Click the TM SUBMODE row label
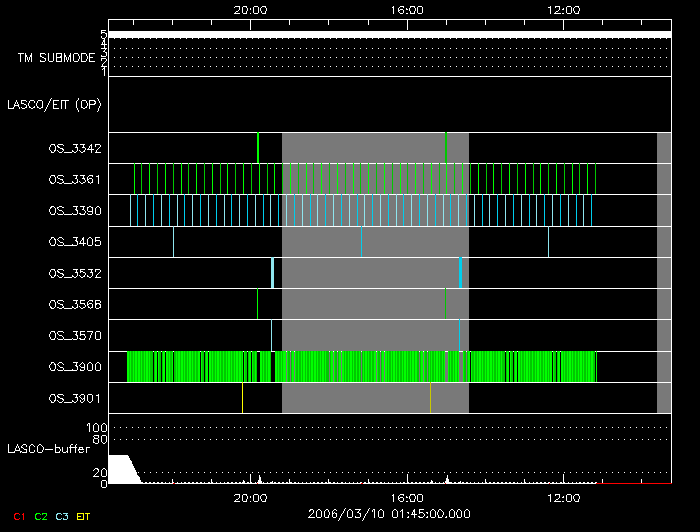Image resolution: width=700 pixels, height=532 pixels. pyautogui.click(x=56, y=58)
